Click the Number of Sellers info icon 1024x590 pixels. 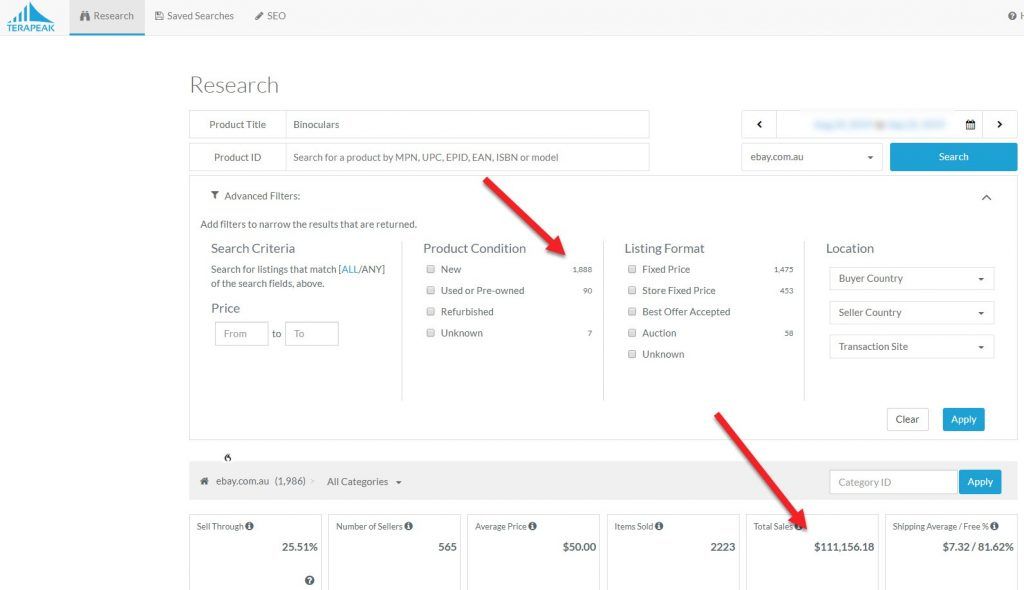point(408,526)
